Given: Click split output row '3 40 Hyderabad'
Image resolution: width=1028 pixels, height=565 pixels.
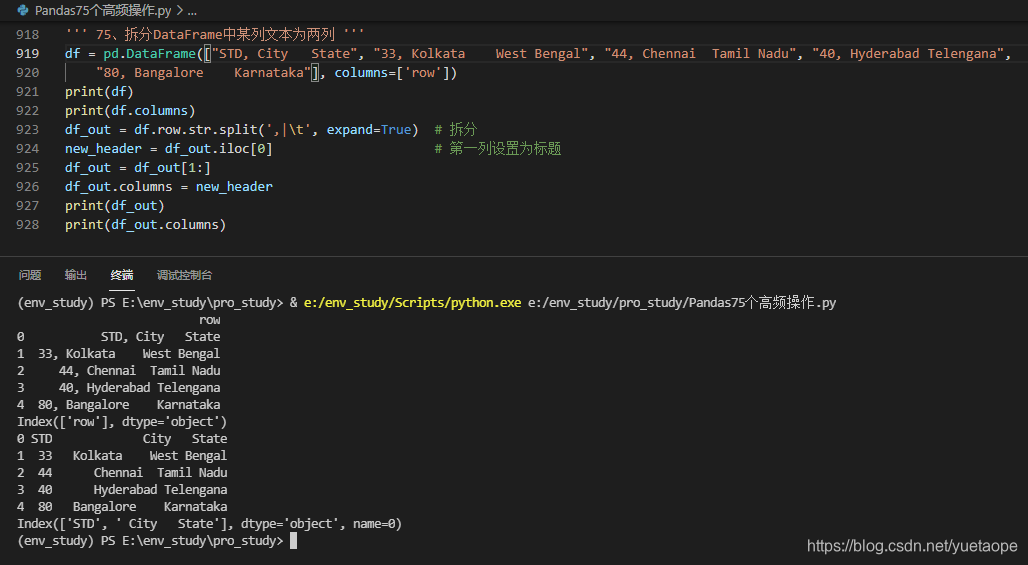Looking at the screenshot, I should pos(122,490).
